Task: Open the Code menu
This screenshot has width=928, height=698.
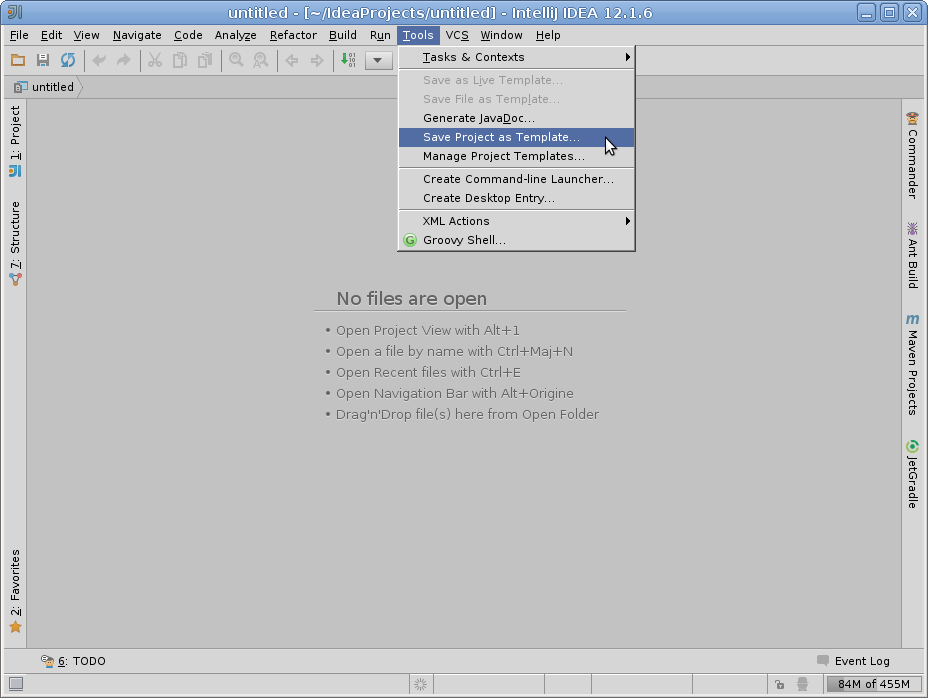Action: [x=188, y=35]
